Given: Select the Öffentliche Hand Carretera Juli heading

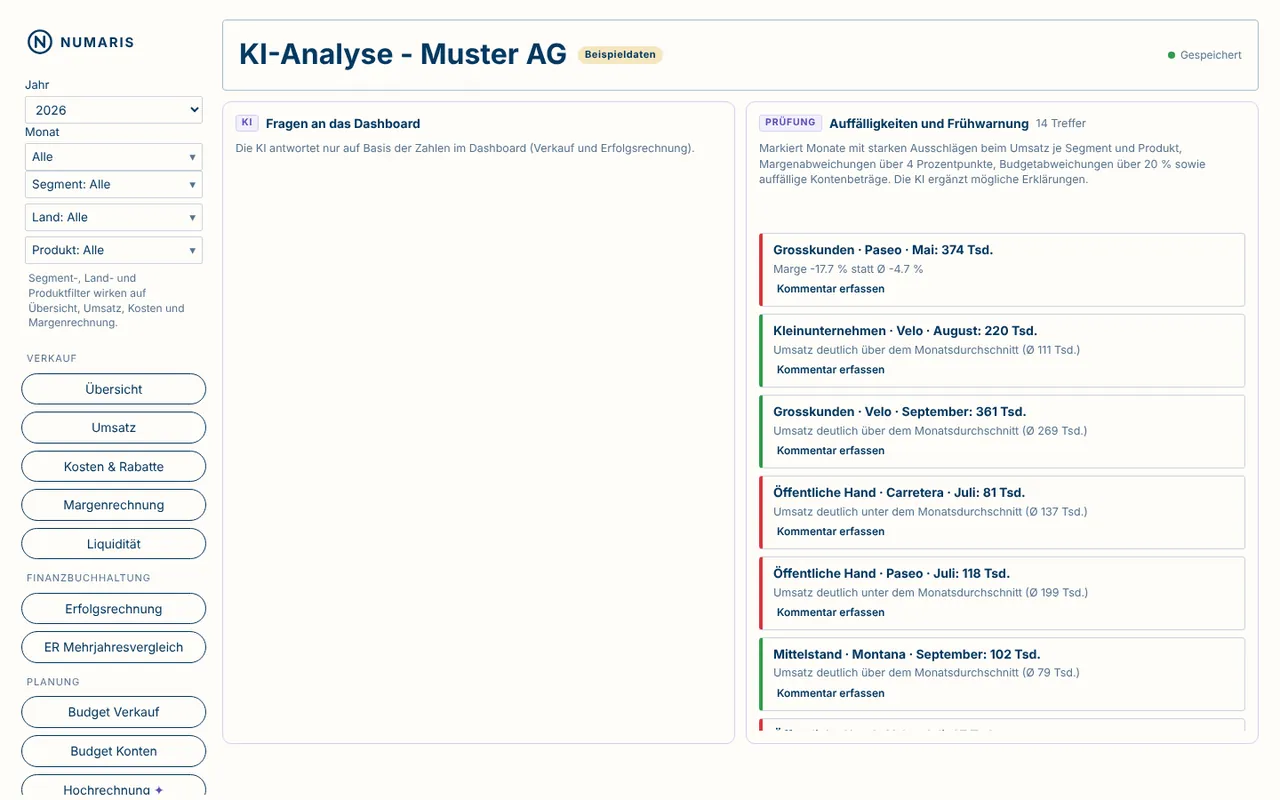Looking at the screenshot, I should pos(899,493).
